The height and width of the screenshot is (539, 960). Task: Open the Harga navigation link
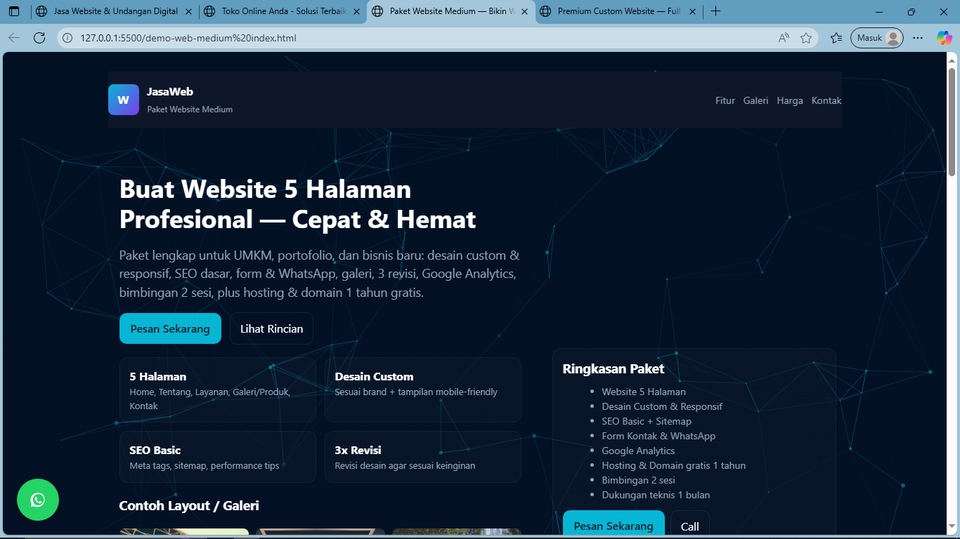pos(790,100)
